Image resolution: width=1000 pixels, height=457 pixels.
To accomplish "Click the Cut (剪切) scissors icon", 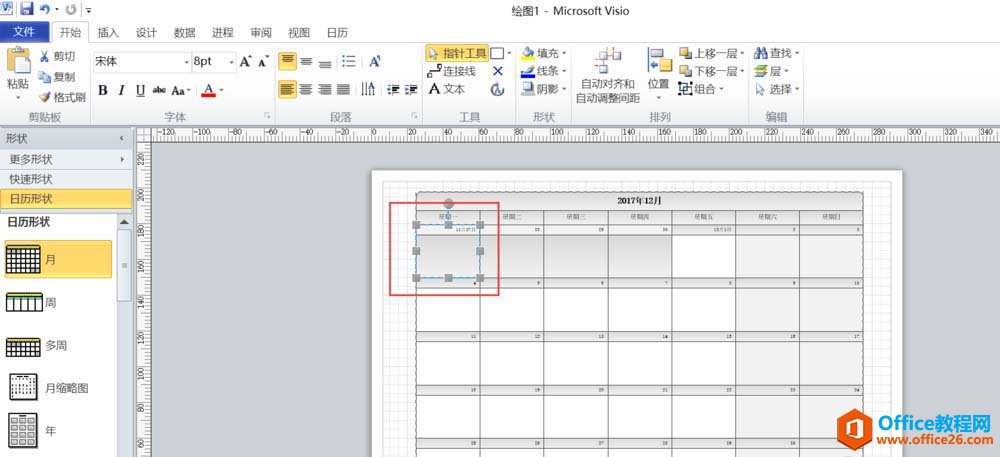I will tap(44, 57).
